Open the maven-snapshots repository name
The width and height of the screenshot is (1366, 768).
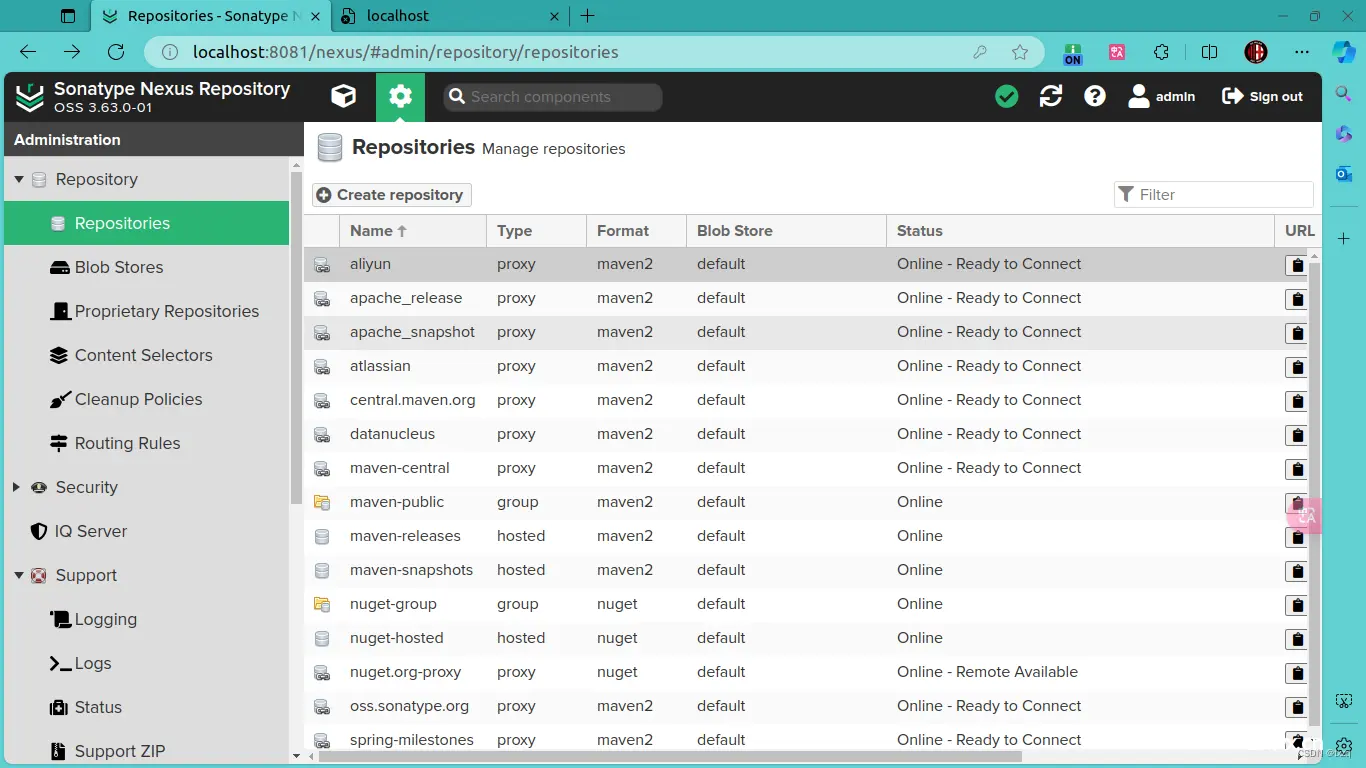411,570
